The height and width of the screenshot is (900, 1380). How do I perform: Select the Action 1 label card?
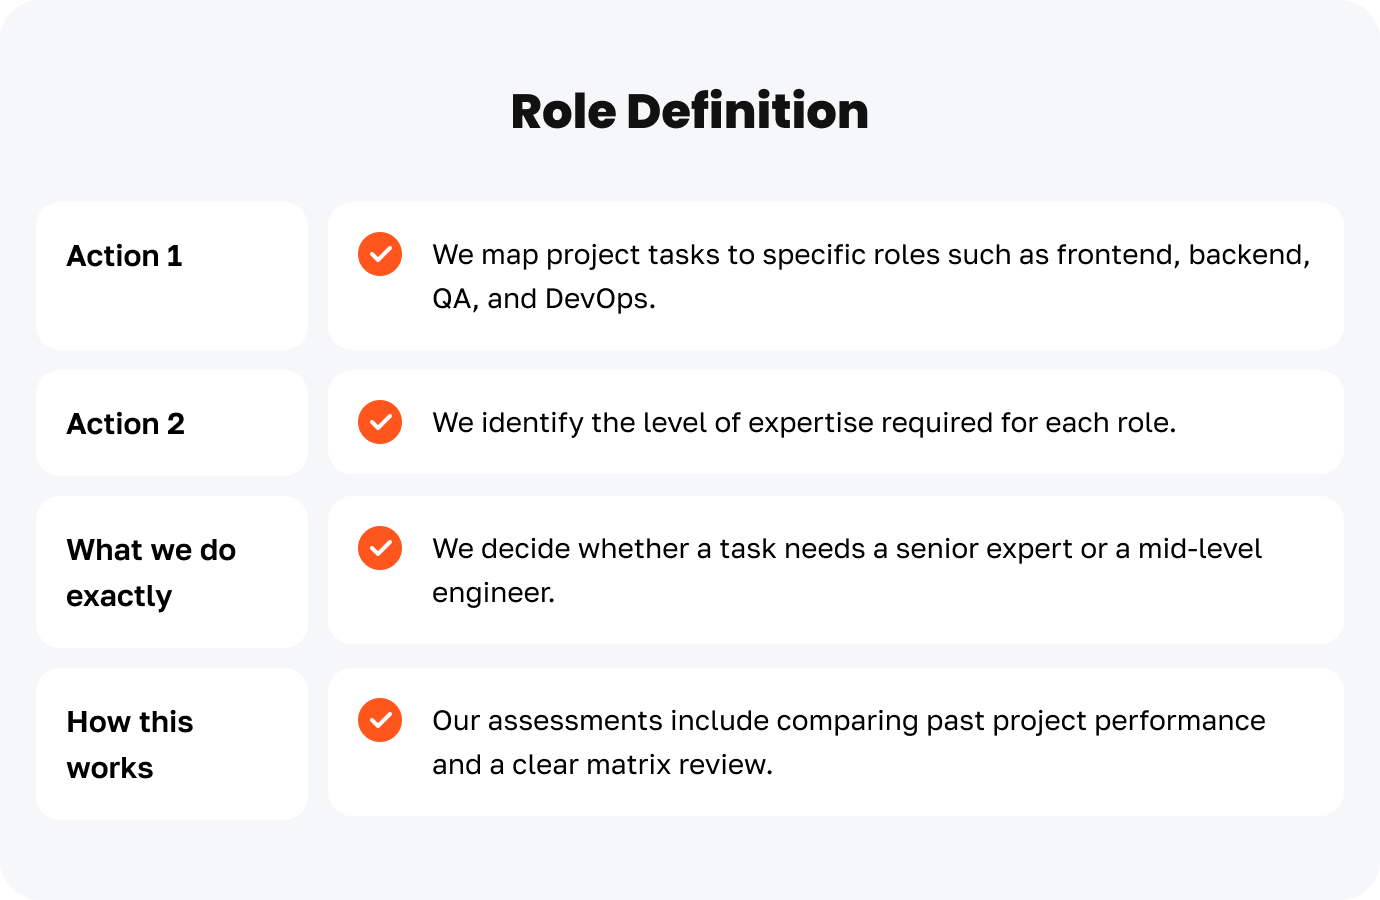pos(172,276)
